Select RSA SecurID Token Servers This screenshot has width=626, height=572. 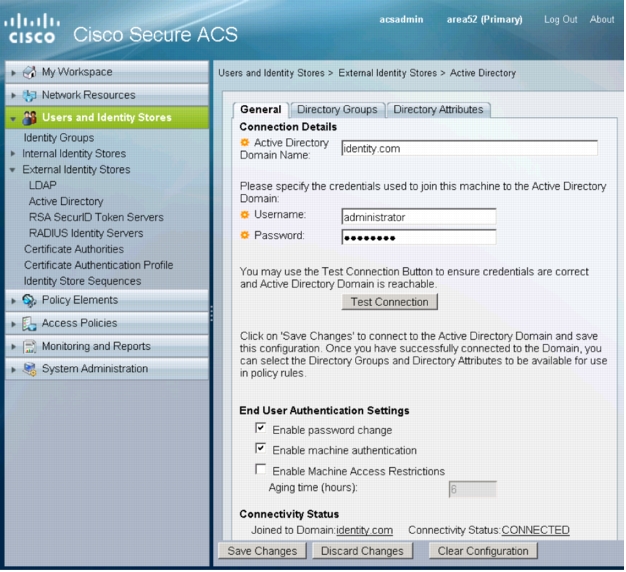coord(96,218)
